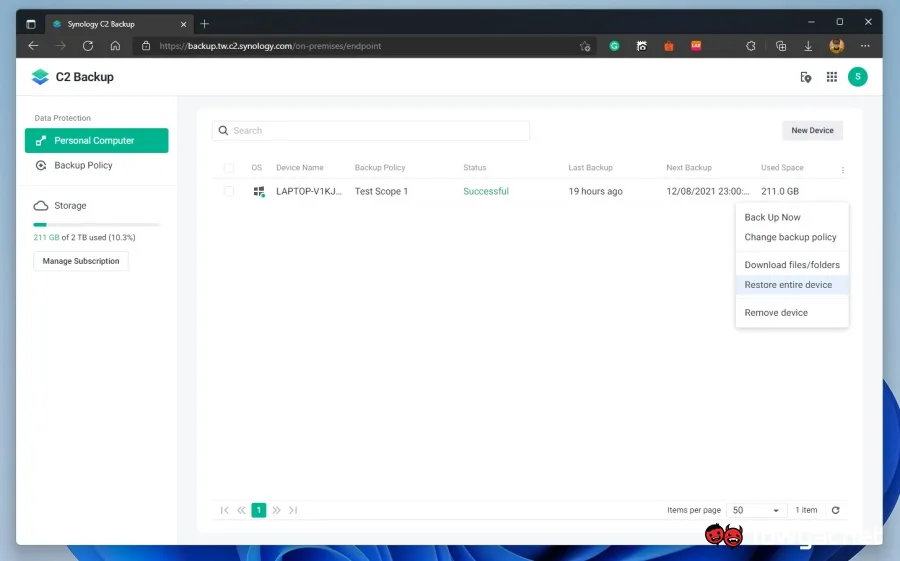Open the recovery portal icon in header
Image resolution: width=900 pixels, height=561 pixels.
[x=805, y=77]
